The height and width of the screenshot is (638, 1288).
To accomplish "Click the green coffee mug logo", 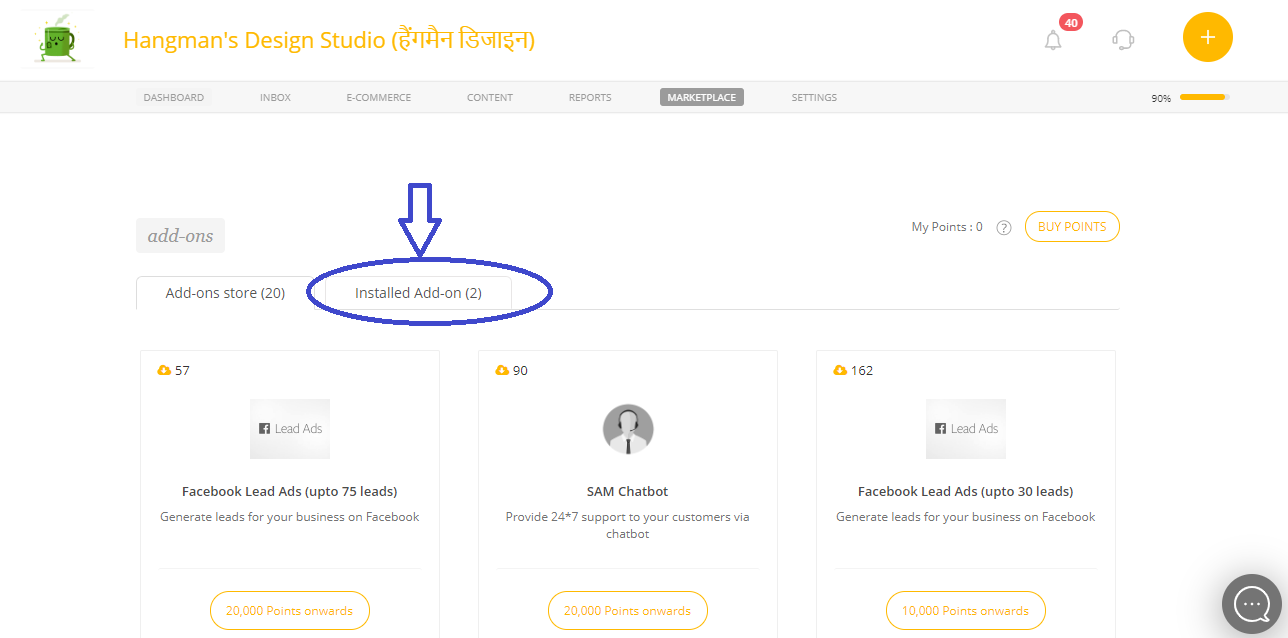I will (58, 39).
